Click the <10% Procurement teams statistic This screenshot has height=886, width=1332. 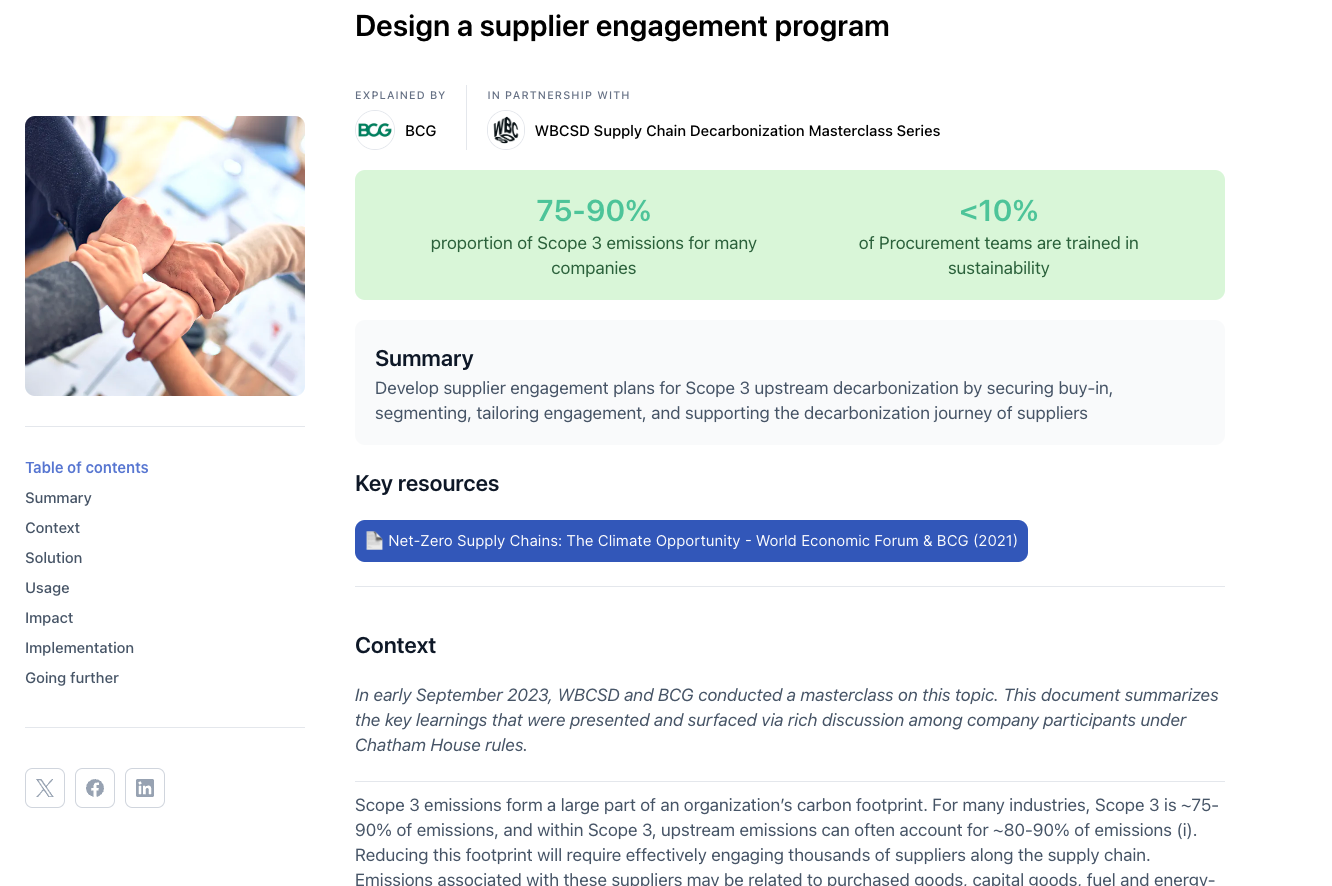click(x=998, y=211)
